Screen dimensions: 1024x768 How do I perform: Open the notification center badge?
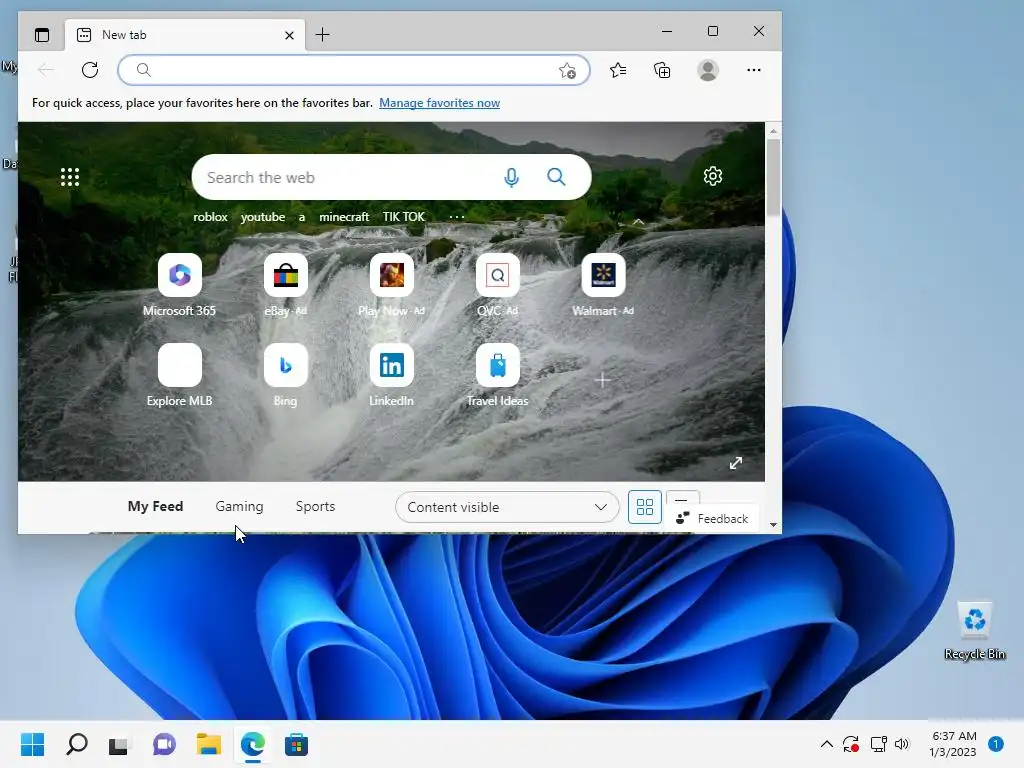[996, 744]
